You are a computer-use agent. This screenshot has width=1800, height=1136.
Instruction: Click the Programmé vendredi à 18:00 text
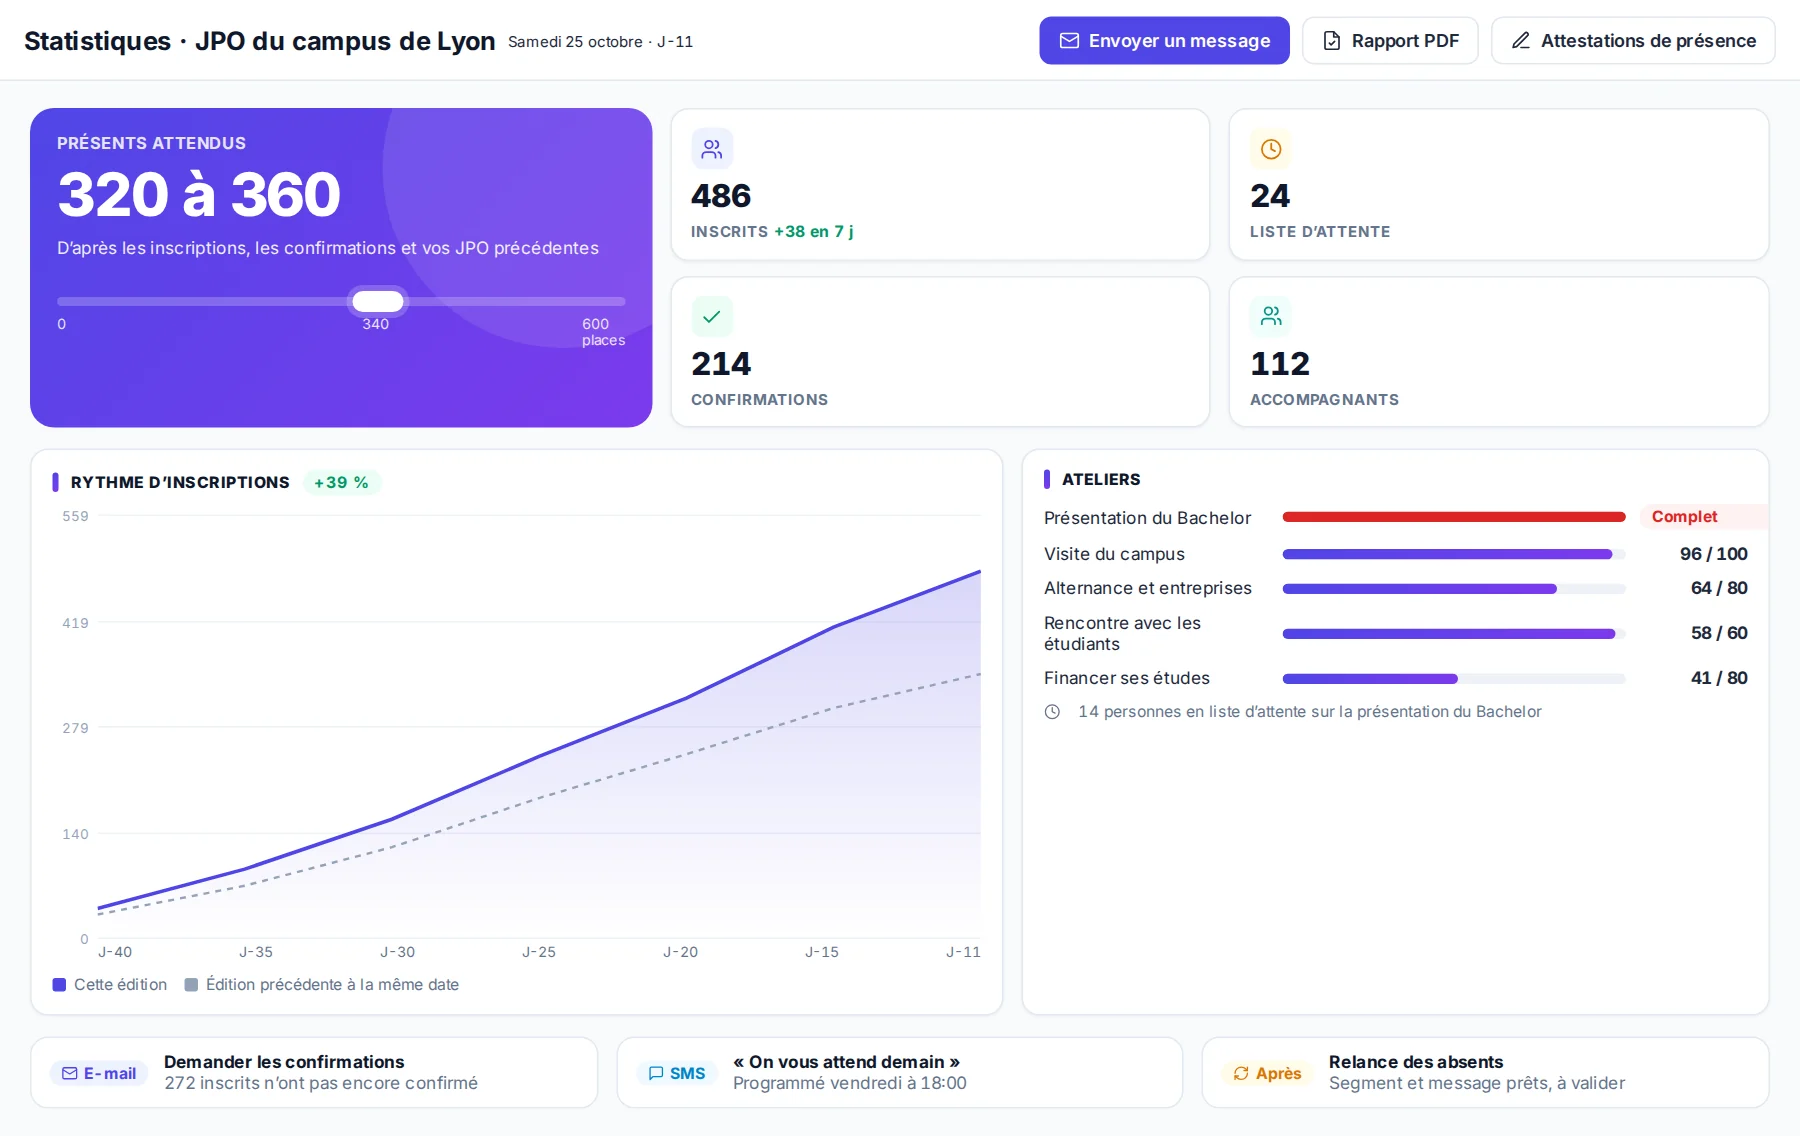(x=850, y=1083)
